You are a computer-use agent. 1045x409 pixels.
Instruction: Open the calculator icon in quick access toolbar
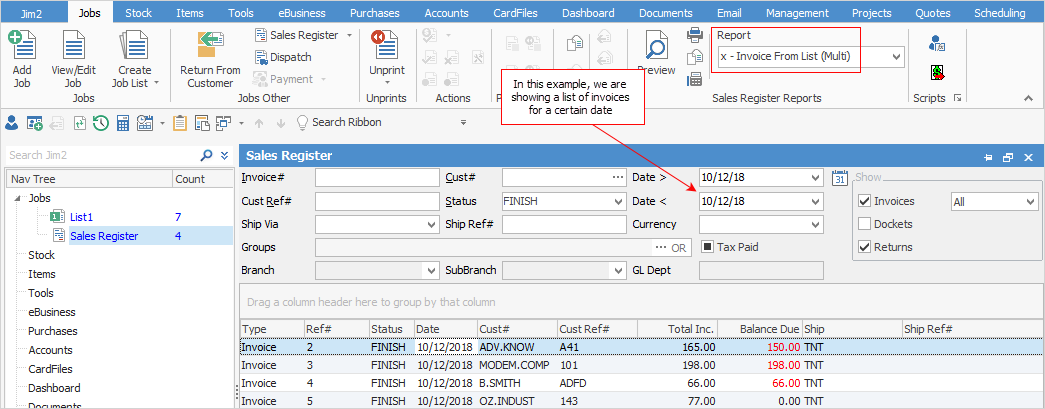coord(123,123)
